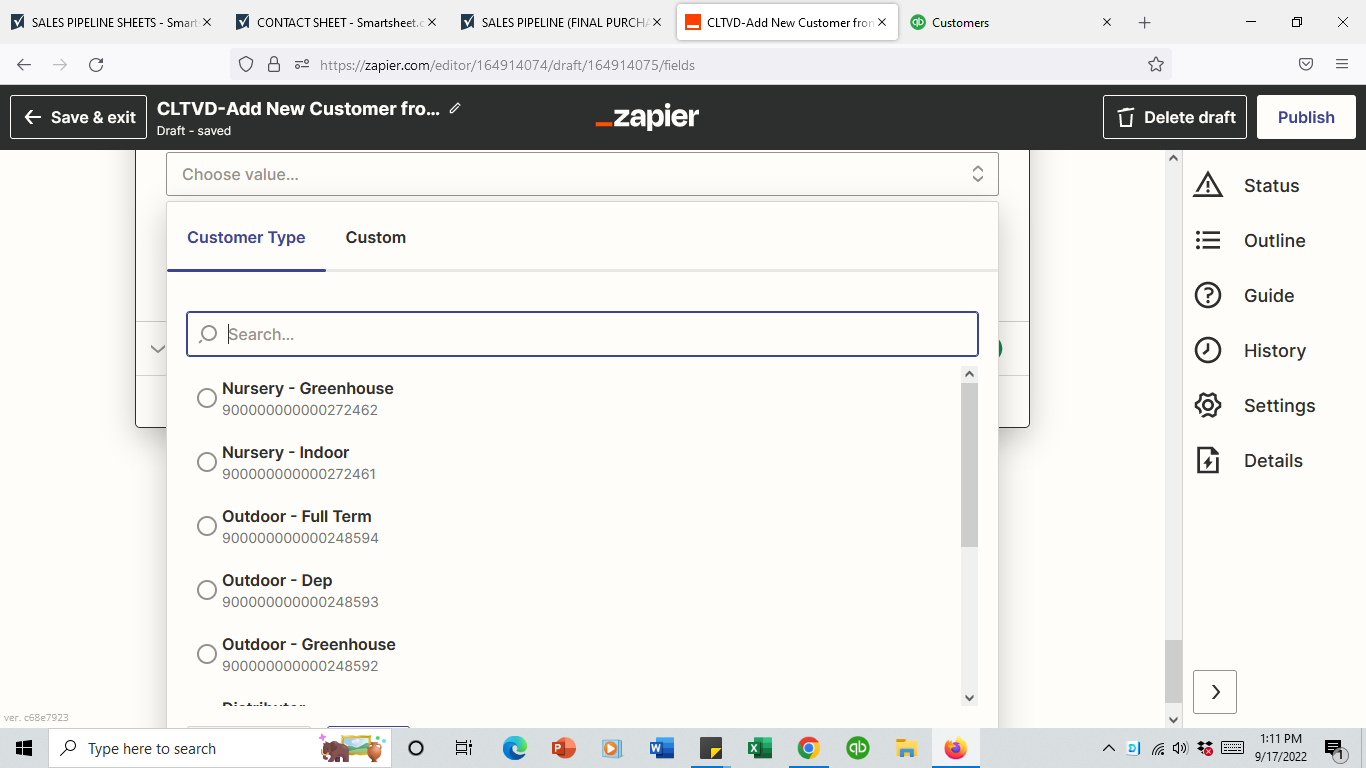Click the site padlock icon

[274, 64]
